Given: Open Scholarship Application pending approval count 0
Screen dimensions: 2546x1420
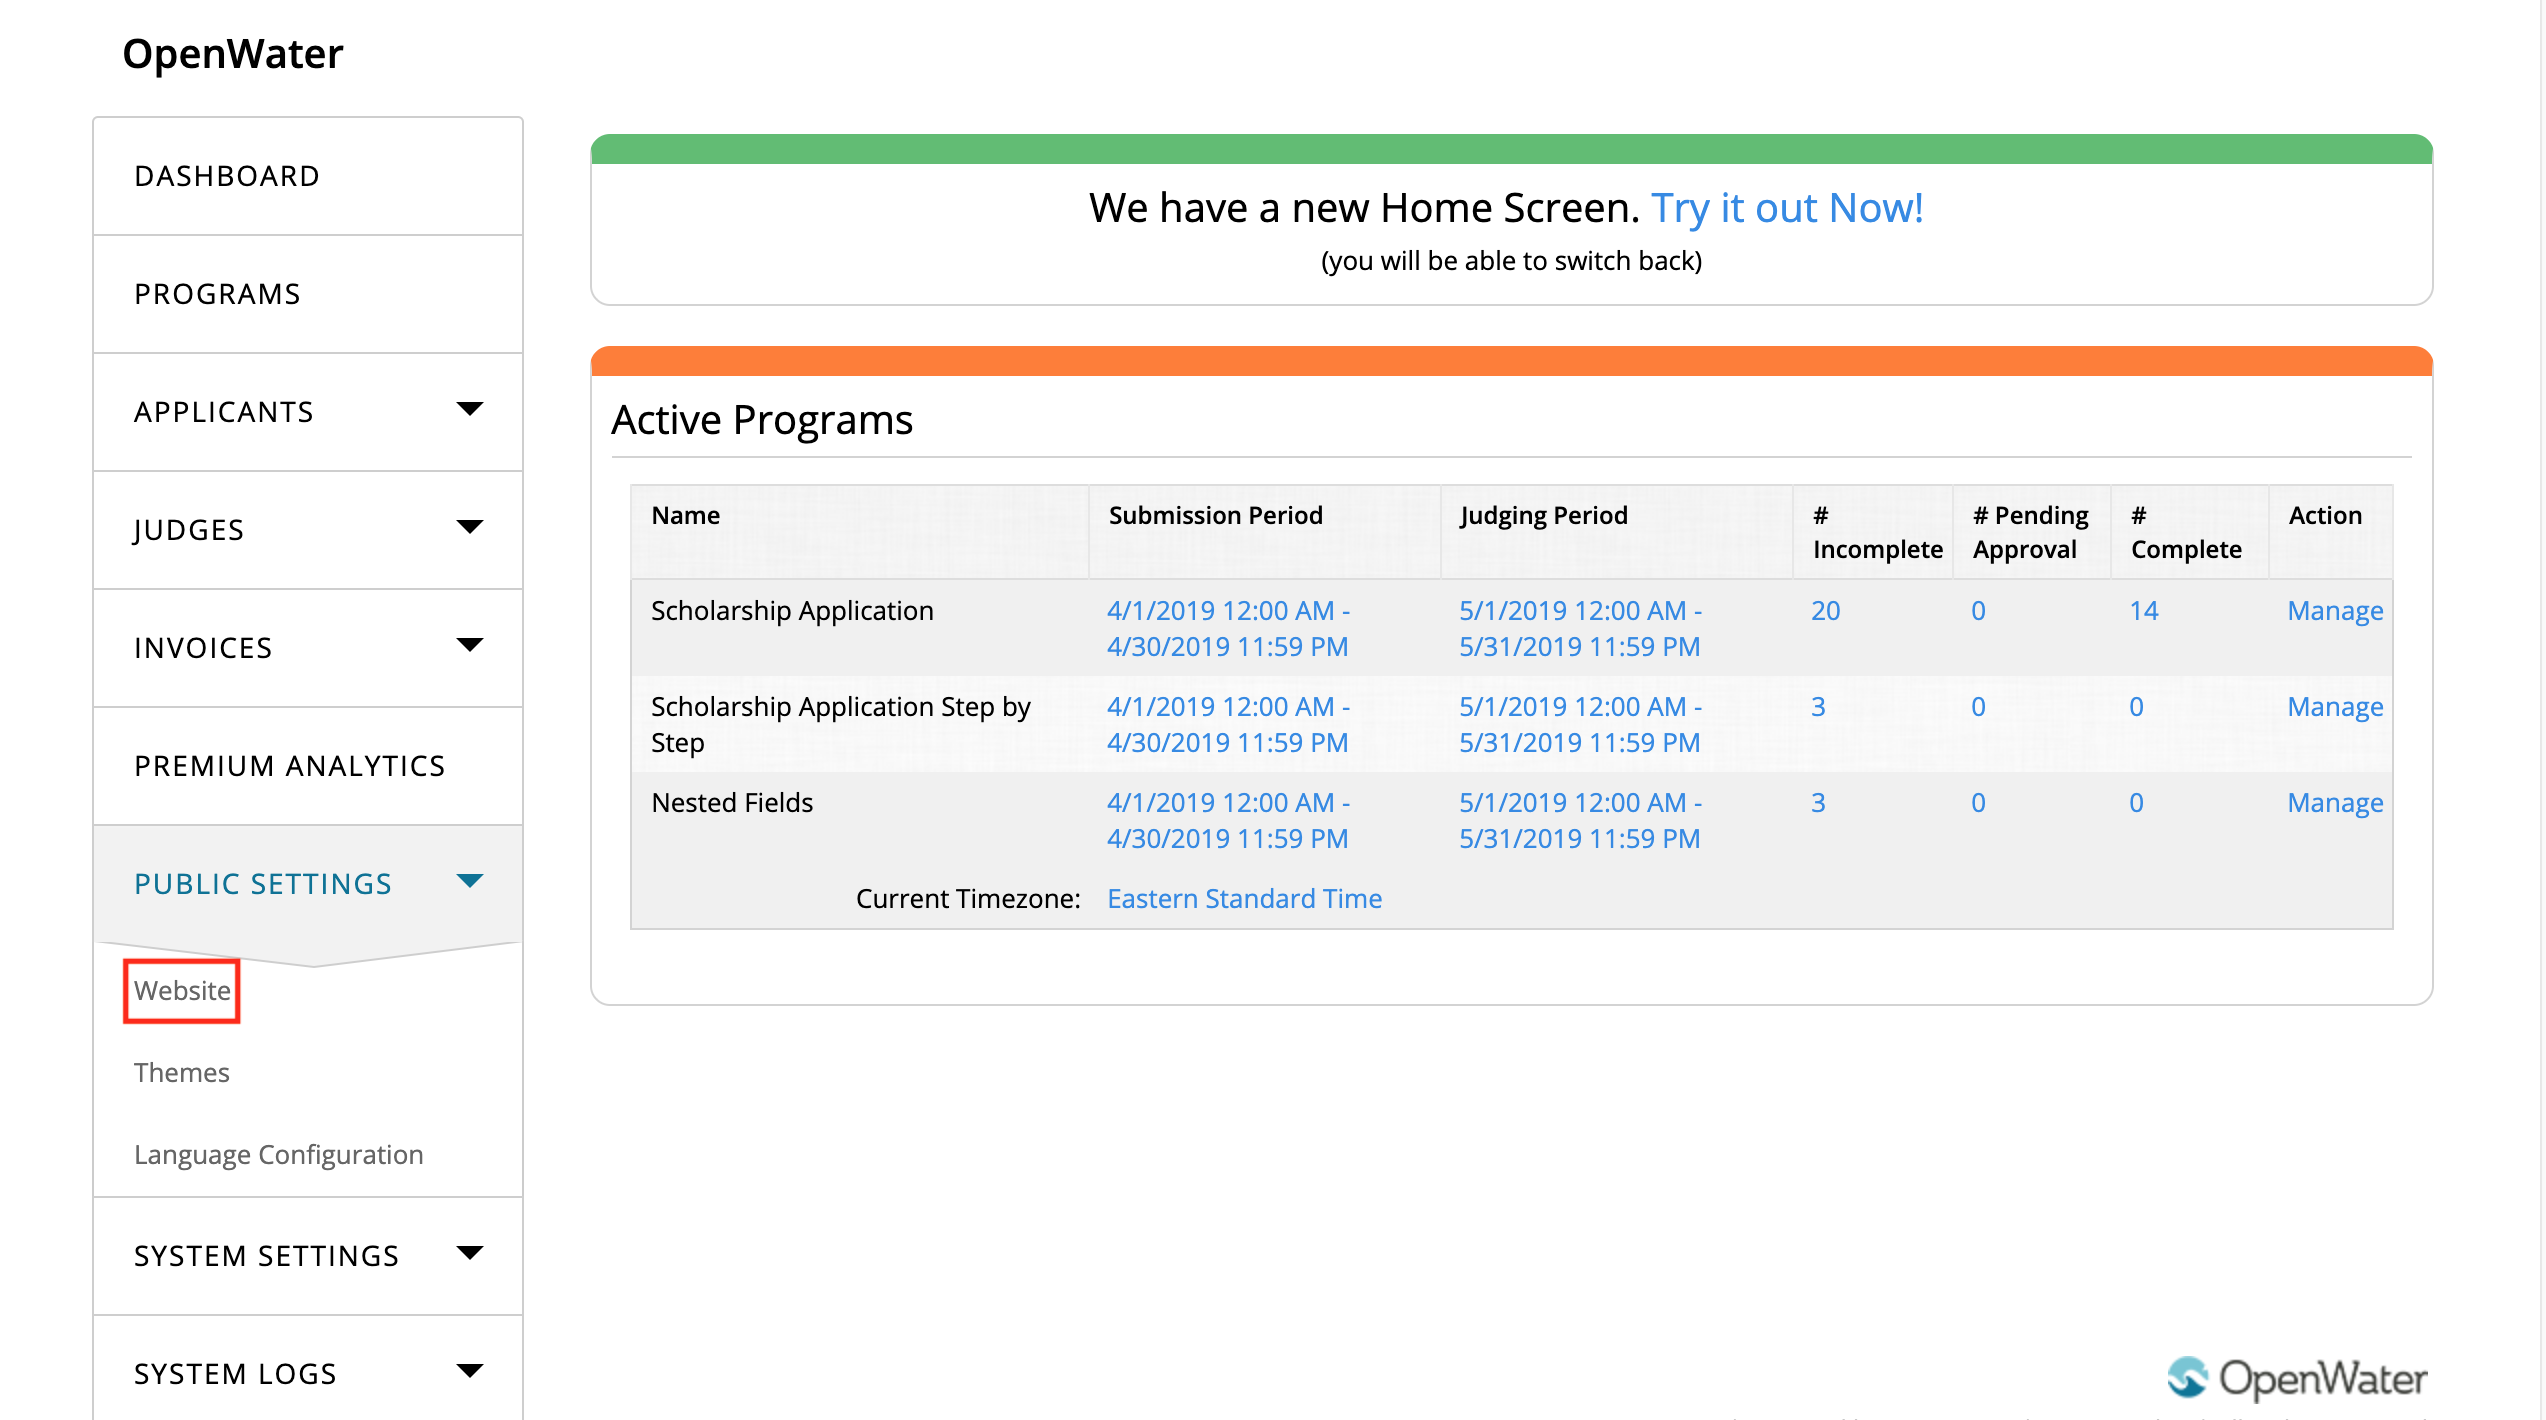Looking at the screenshot, I should [x=1978, y=611].
